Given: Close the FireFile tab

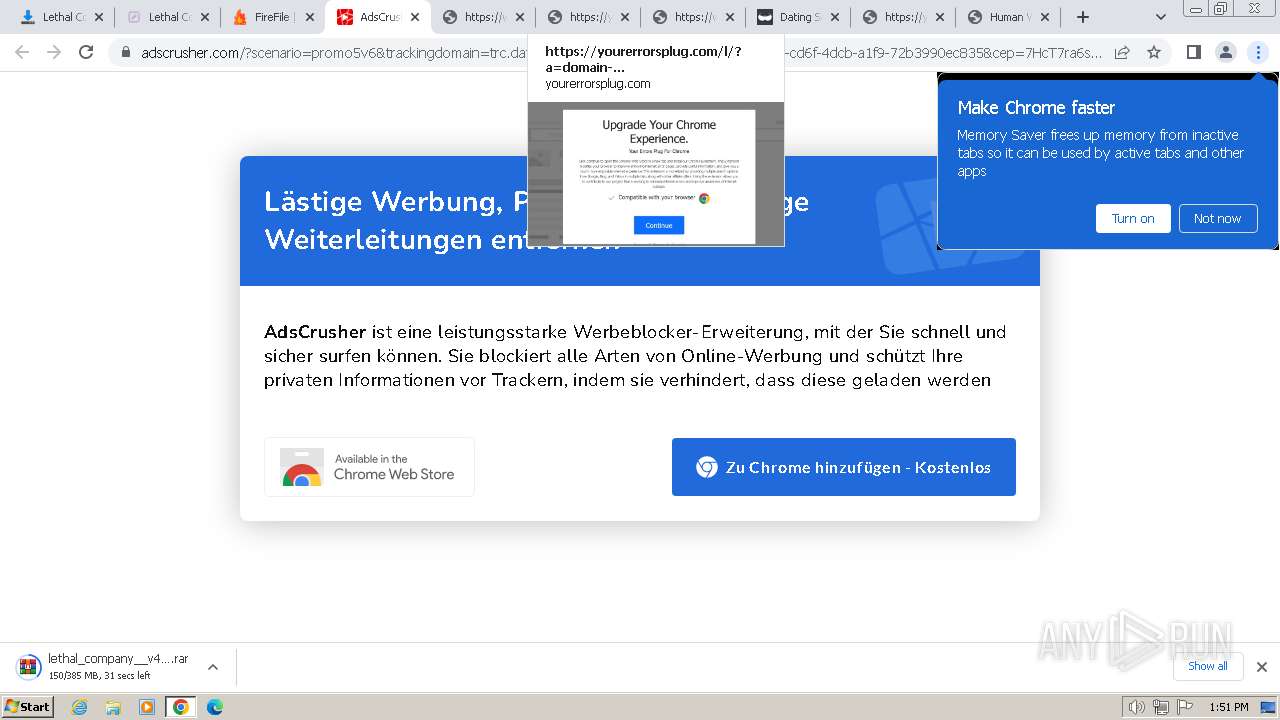Looking at the screenshot, I should tap(309, 17).
